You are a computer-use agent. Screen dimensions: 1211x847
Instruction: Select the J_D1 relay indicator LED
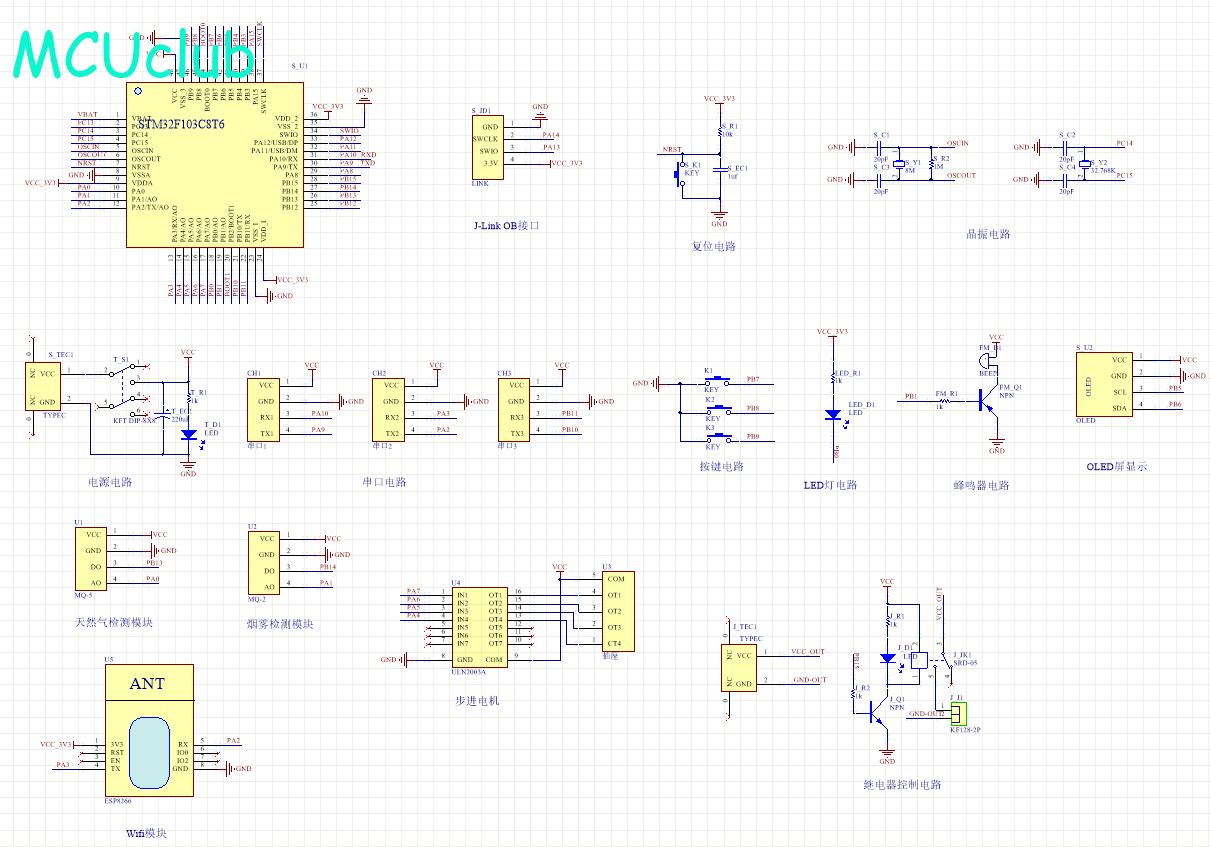887,658
